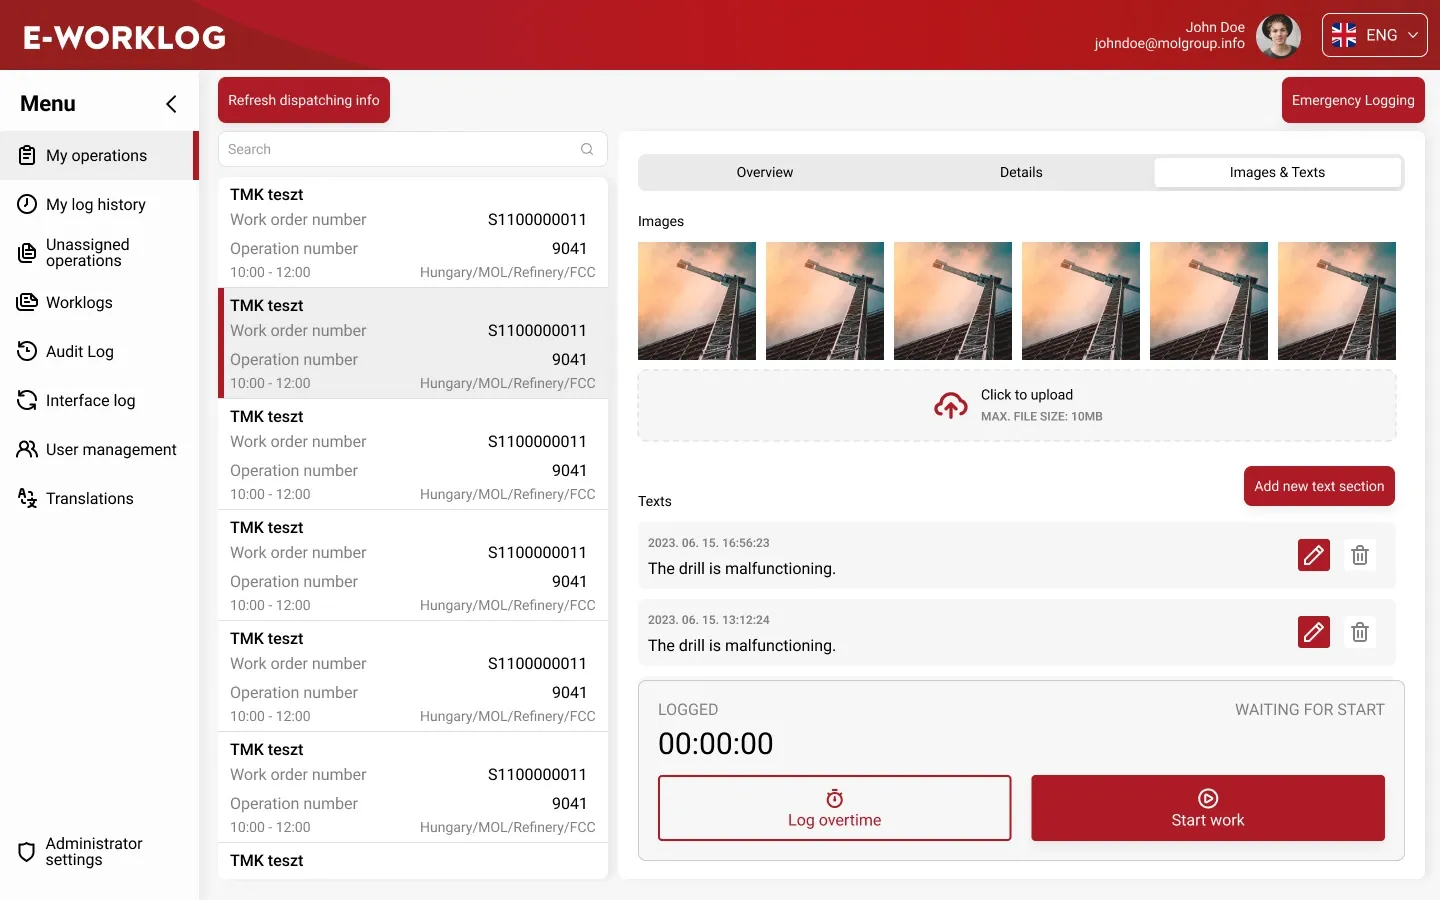1440x900 pixels.
Task: Click the "Images" section heading
Action: (661, 221)
